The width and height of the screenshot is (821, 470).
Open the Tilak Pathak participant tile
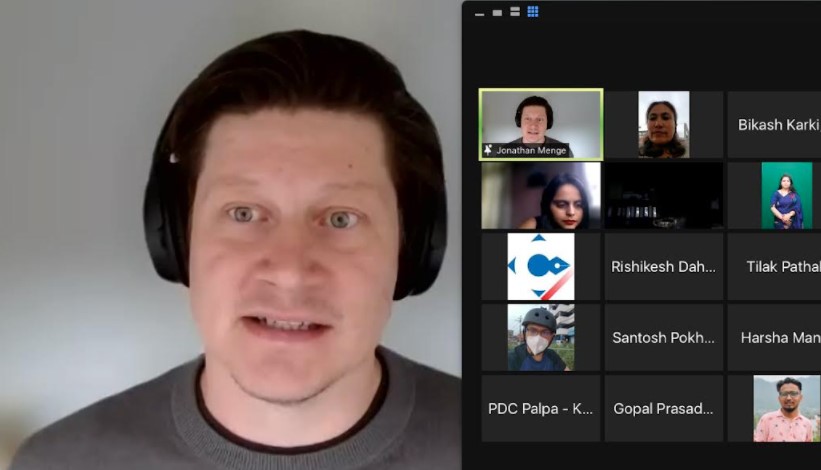tap(776, 267)
